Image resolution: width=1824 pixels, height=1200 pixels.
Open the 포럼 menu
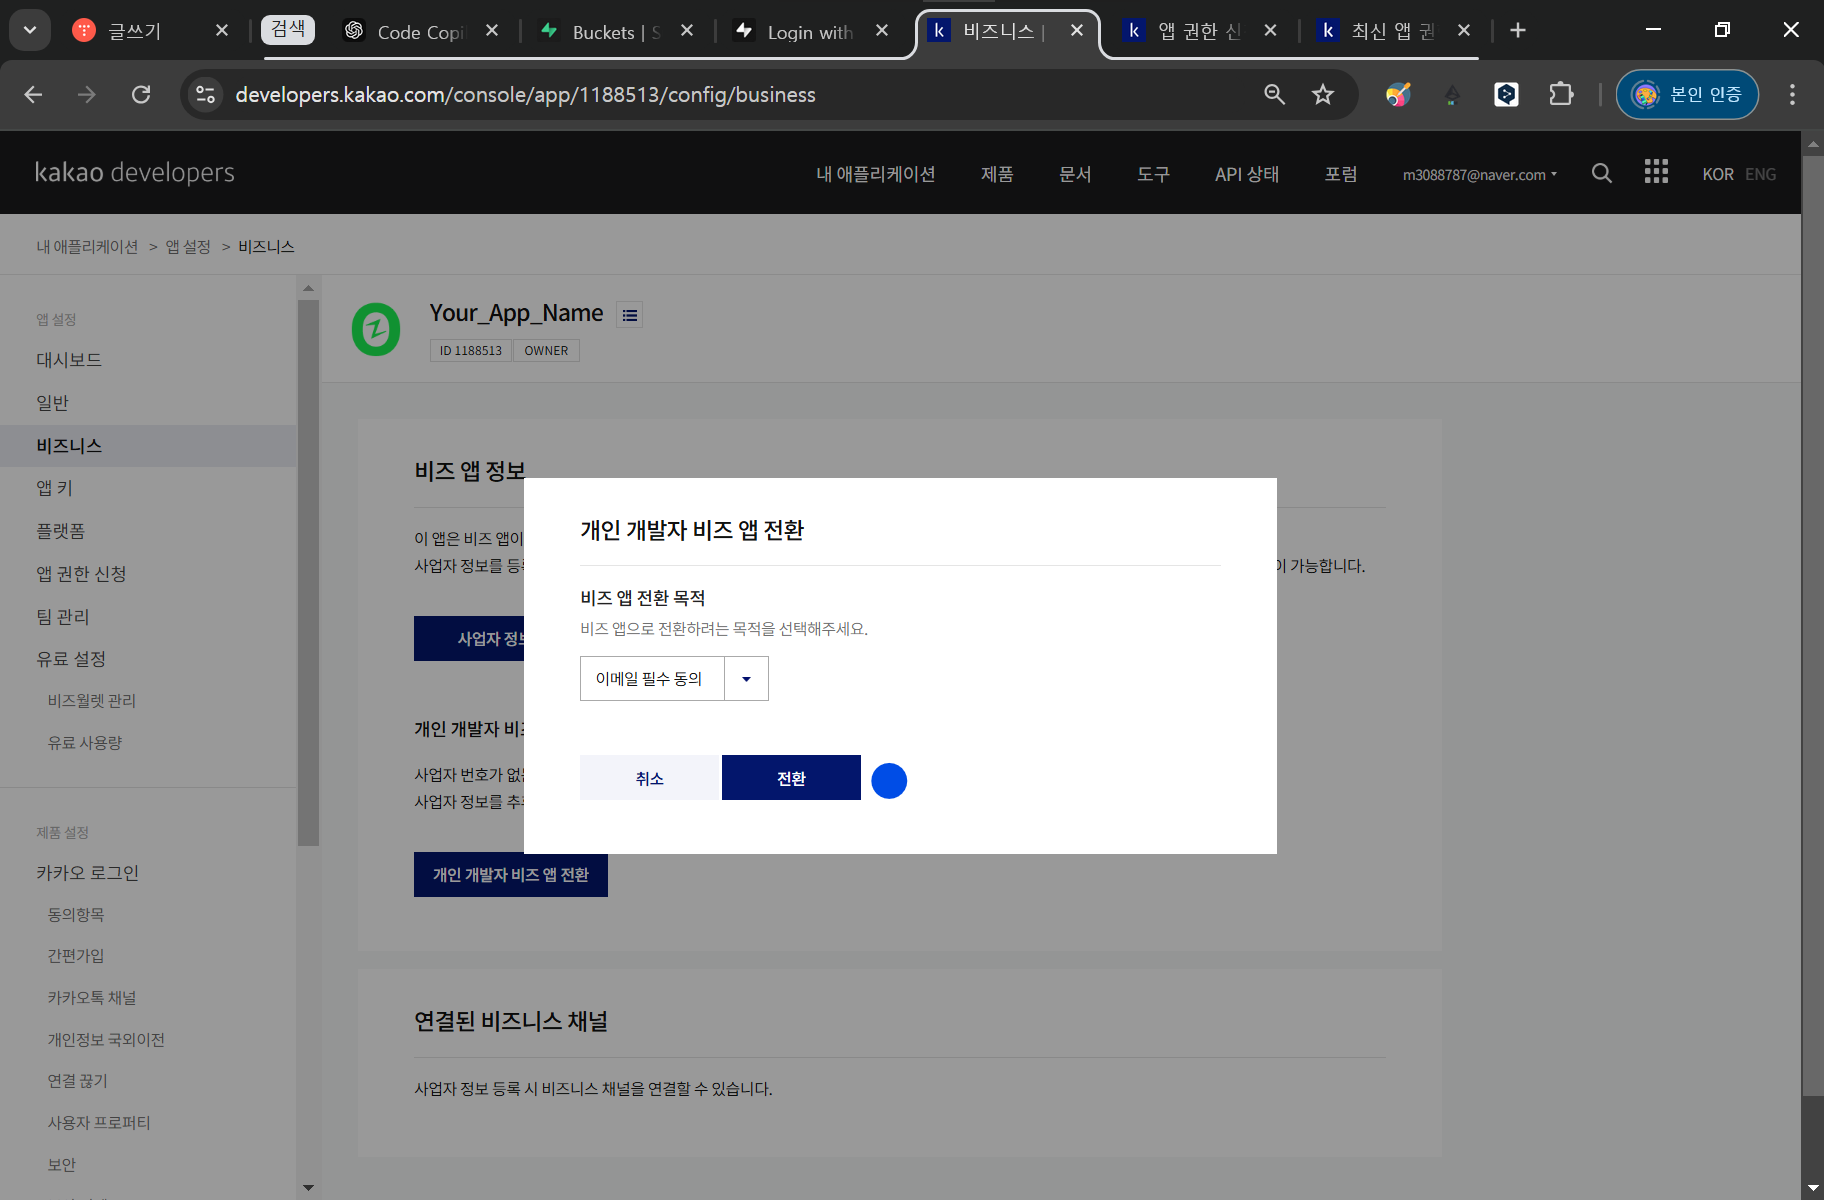(x=1341, y=174)
